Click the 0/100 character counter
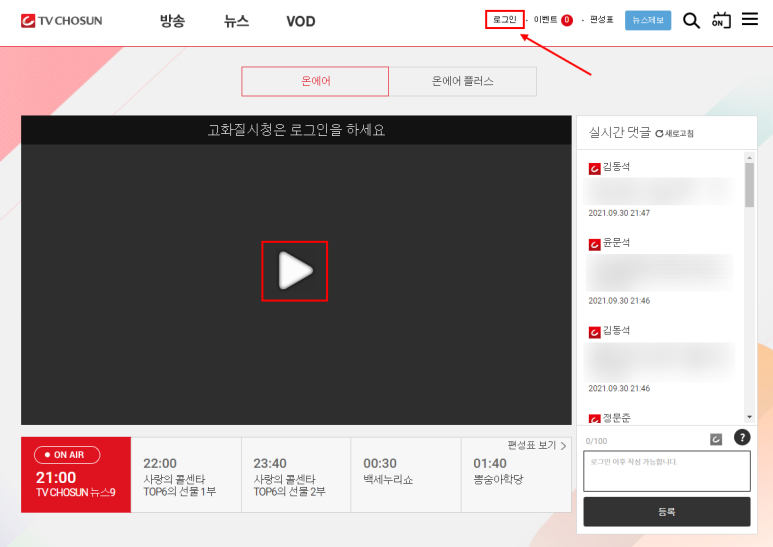This screenshot has width=773, height=547. pyautogui.click(x=596, y=441)
